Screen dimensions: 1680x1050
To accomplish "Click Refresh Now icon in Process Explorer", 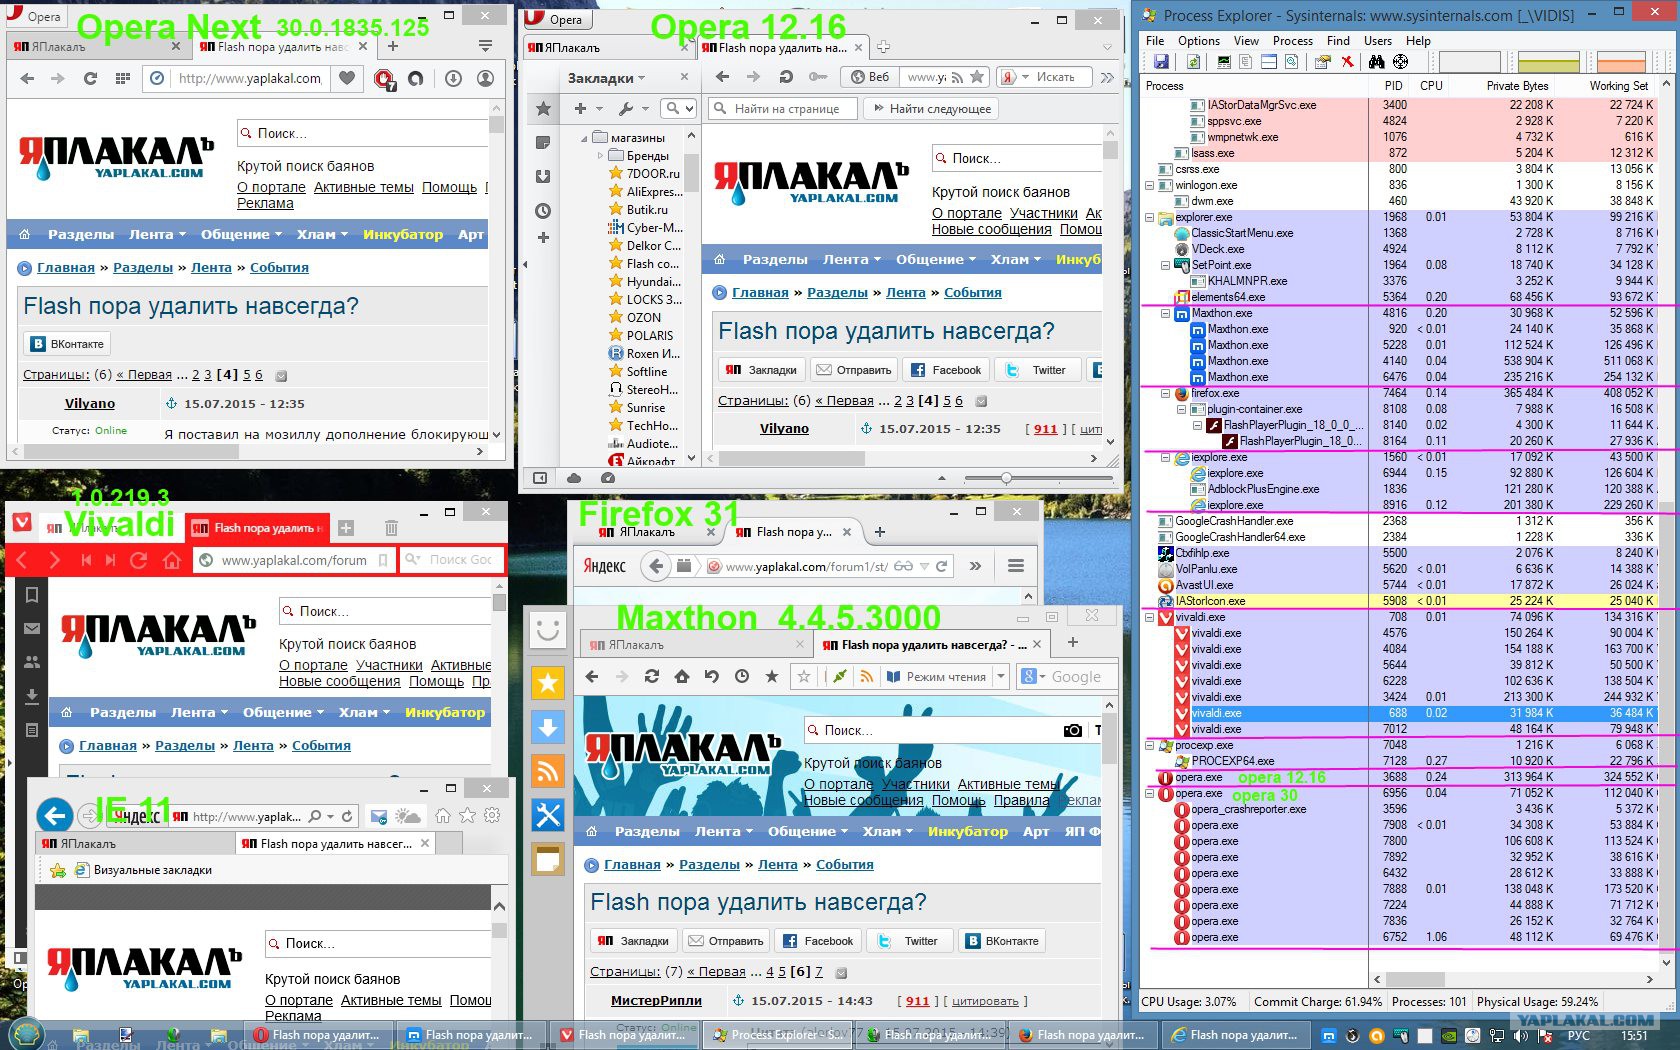I will pyautogui.click(x=1193, y=62).
